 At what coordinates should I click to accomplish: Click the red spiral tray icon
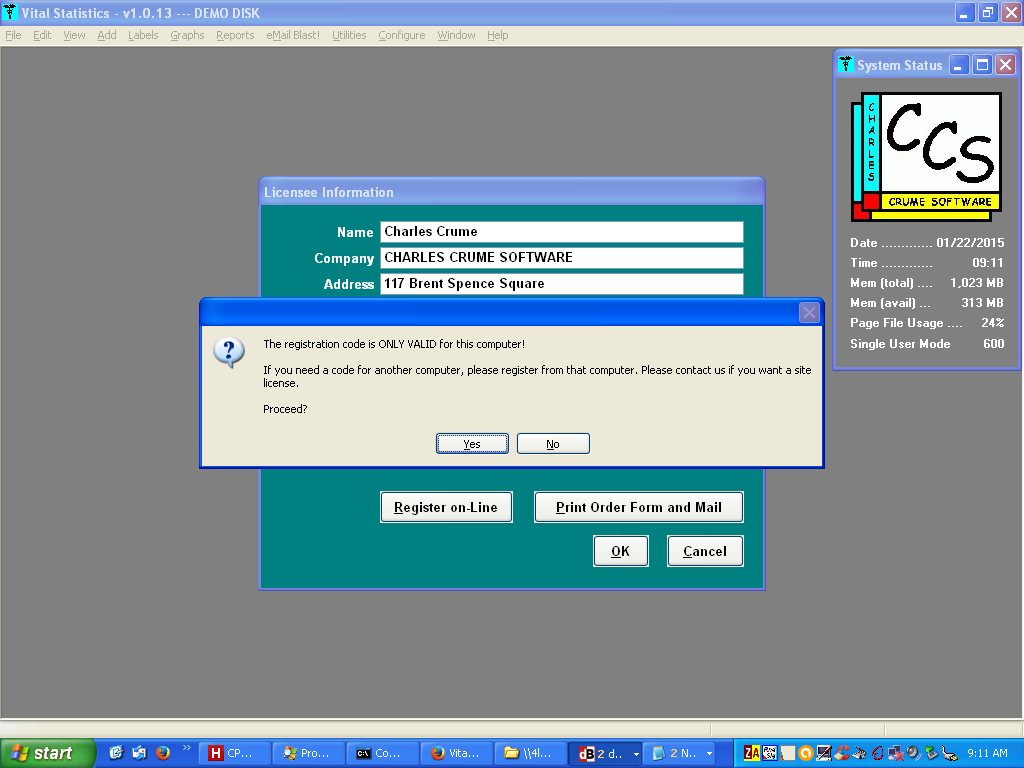click(878, 753)
